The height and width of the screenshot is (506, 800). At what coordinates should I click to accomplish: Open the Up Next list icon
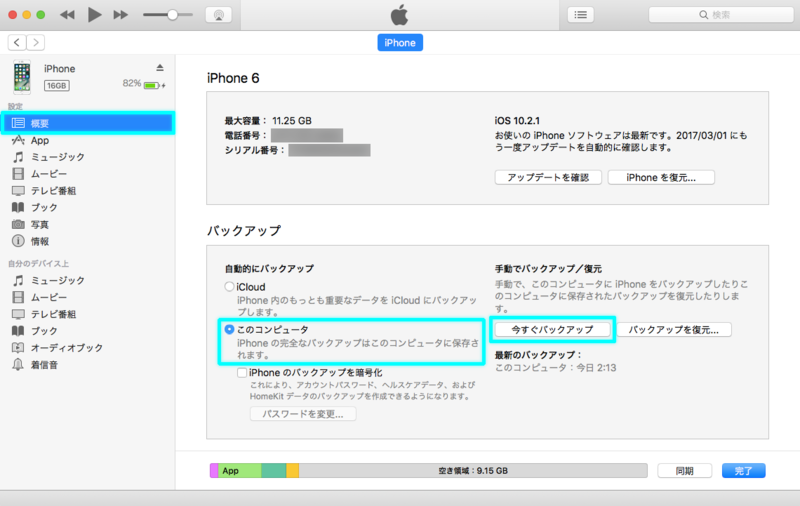click(x=581, y=15)
